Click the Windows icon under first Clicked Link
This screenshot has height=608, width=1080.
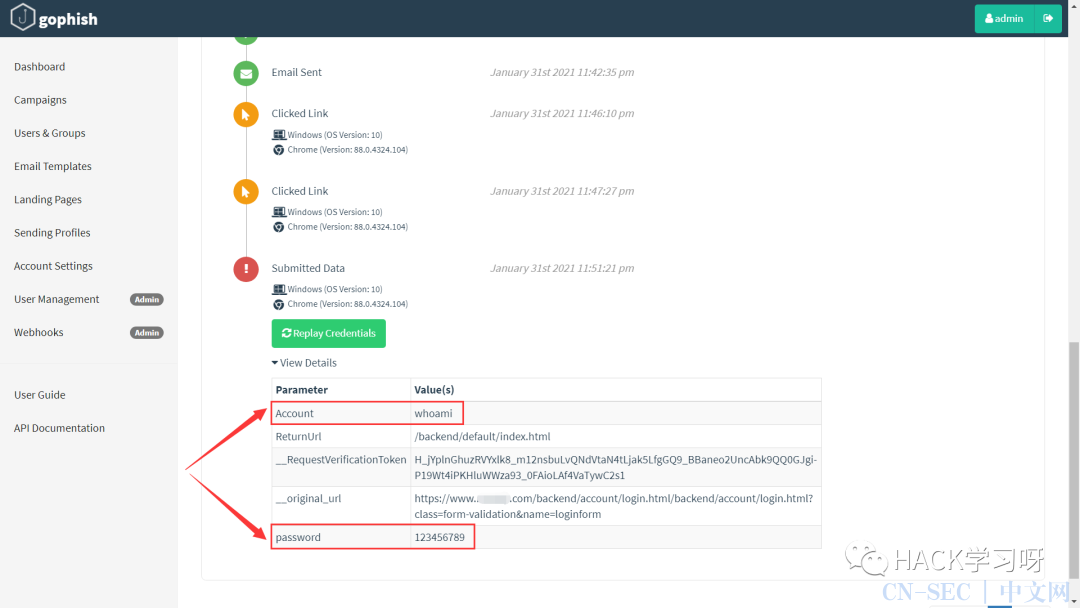pos(279,135)
